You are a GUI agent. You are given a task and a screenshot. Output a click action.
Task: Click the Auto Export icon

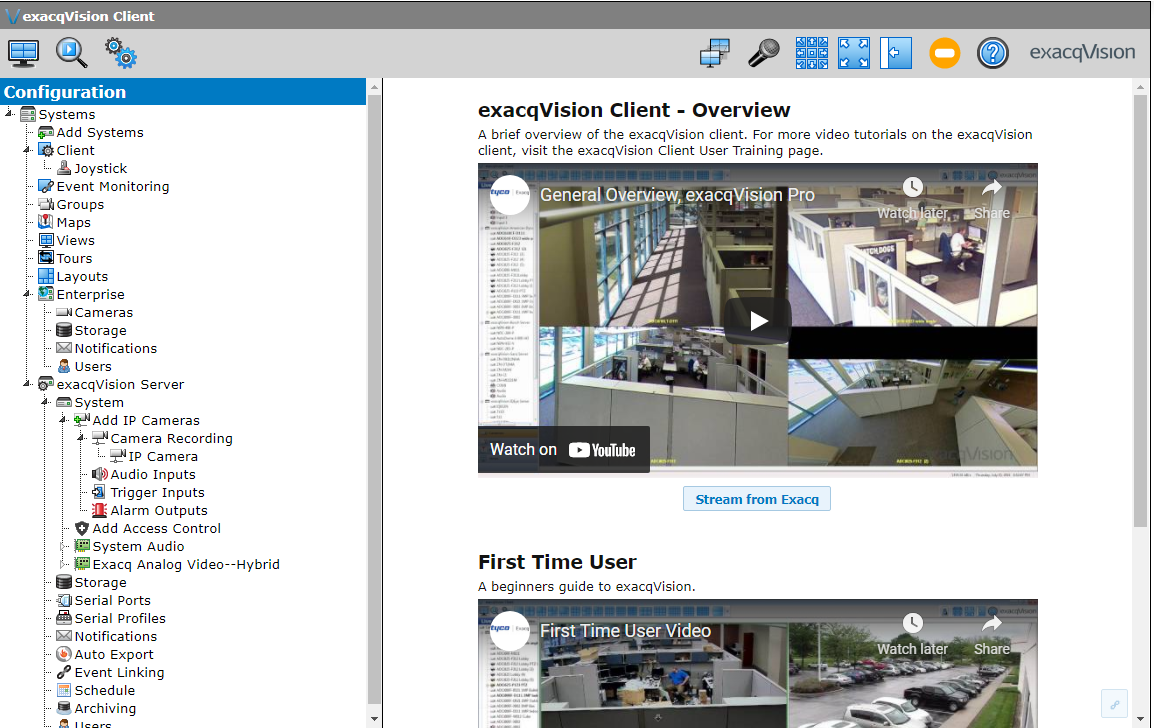point(64,654)
